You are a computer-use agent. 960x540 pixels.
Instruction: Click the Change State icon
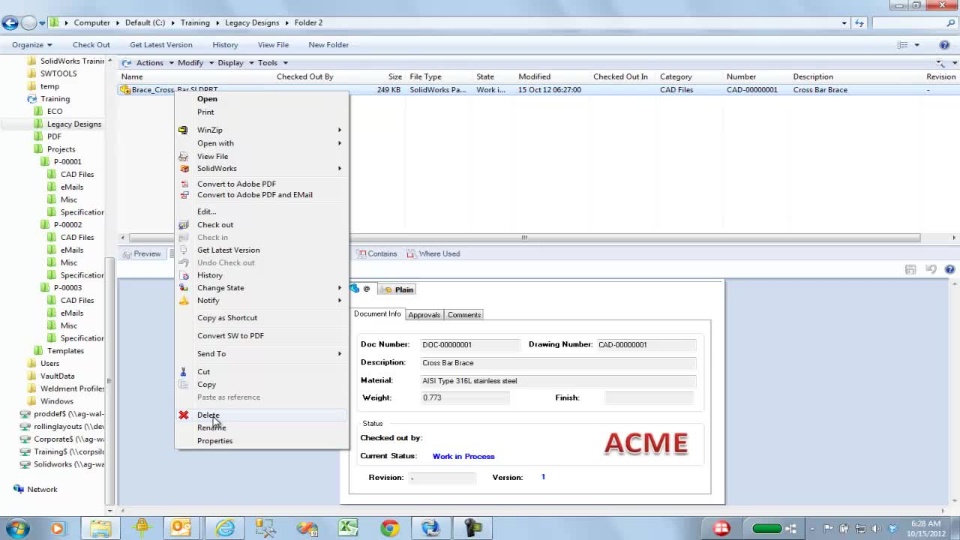pyautogui.click(x=183, y=288)
